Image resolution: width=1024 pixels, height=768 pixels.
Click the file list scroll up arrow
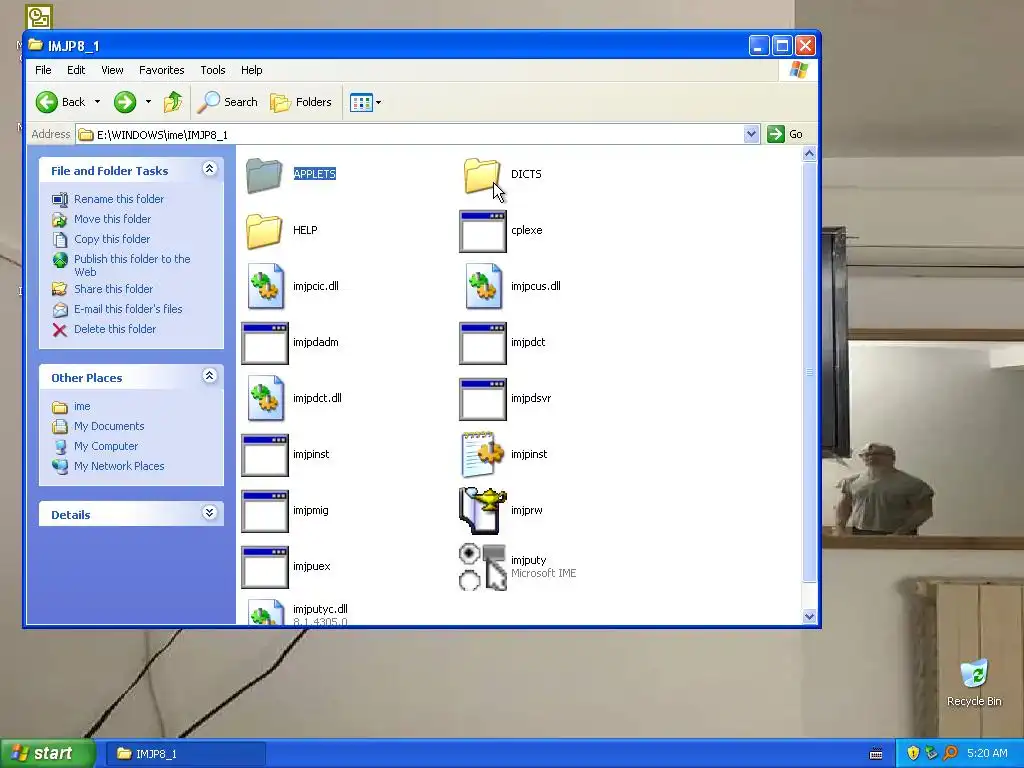coord(809,154)
